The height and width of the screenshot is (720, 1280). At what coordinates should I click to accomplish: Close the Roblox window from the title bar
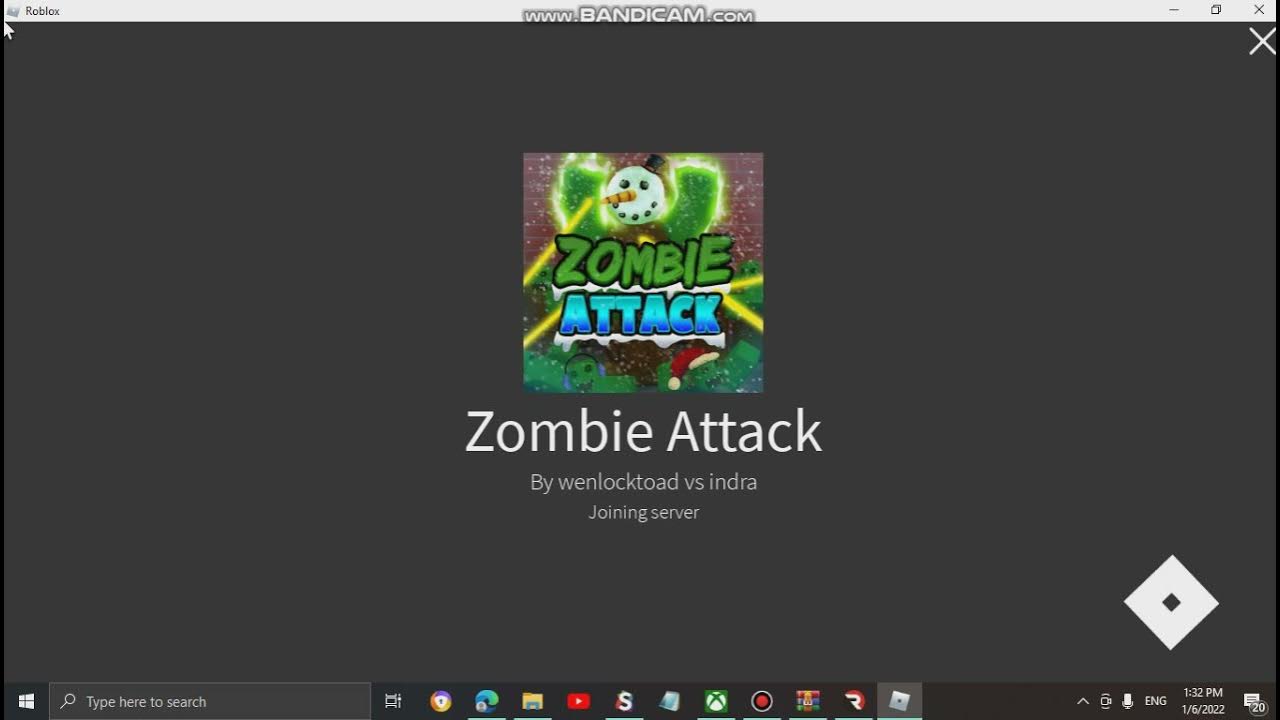coord(1259,10)
